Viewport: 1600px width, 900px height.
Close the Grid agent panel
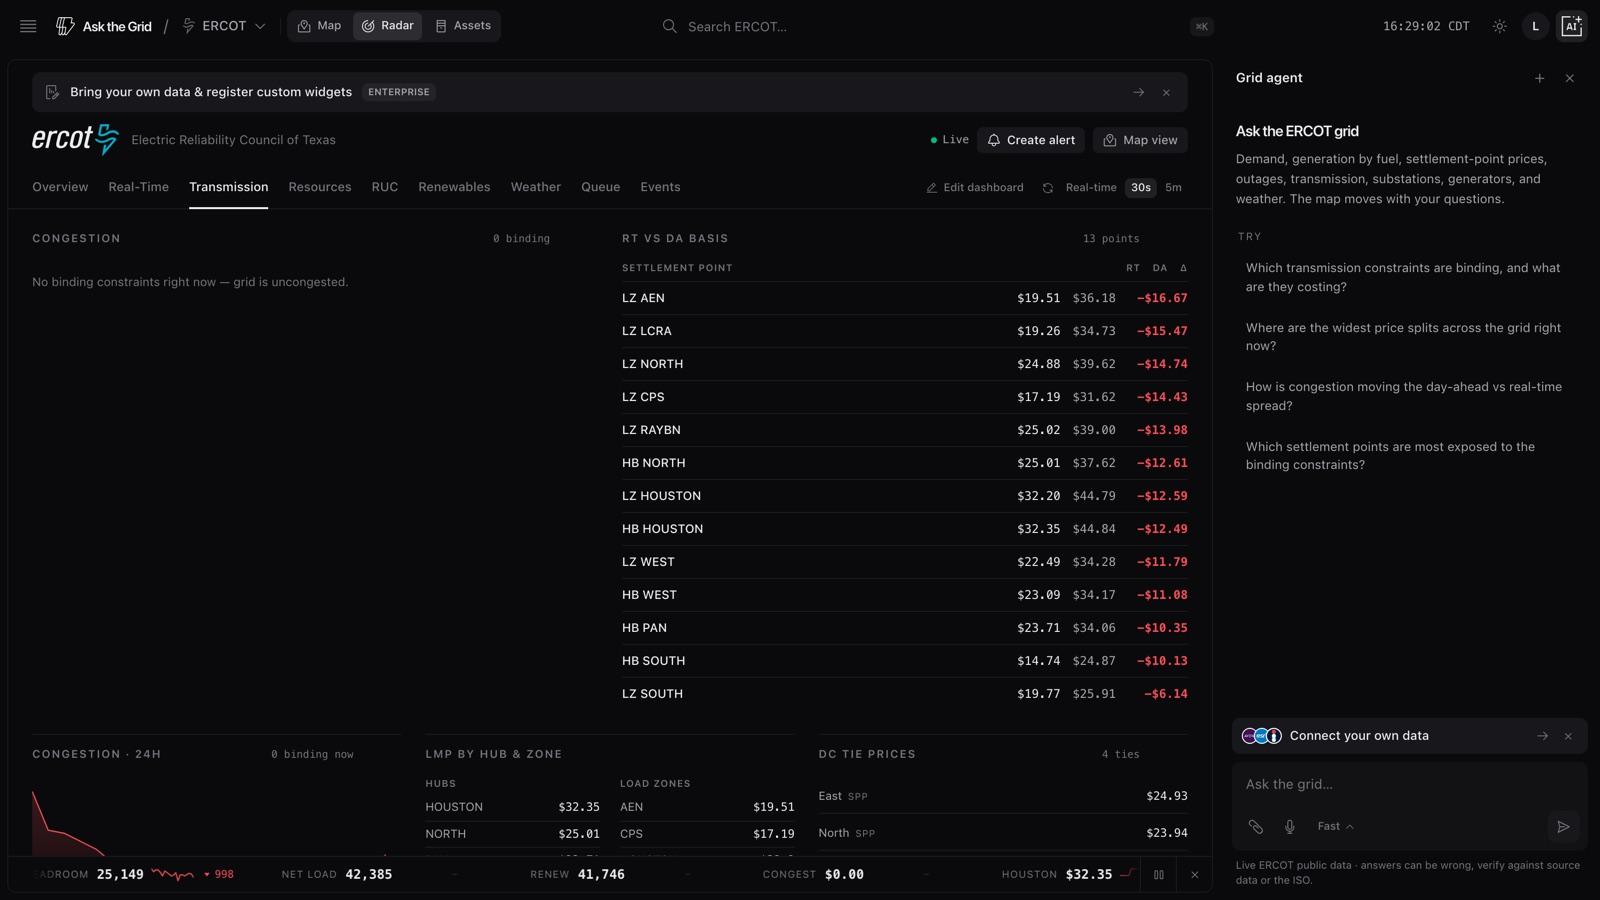click(1569, 78)
